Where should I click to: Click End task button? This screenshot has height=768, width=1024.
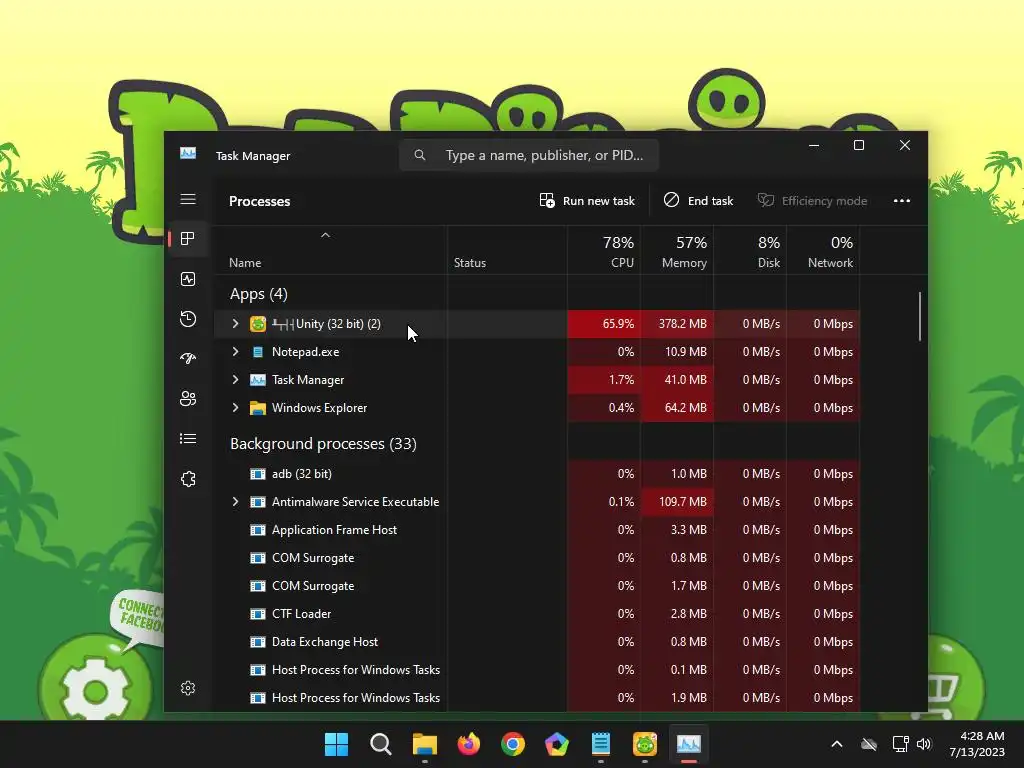(x=698, y=200)
